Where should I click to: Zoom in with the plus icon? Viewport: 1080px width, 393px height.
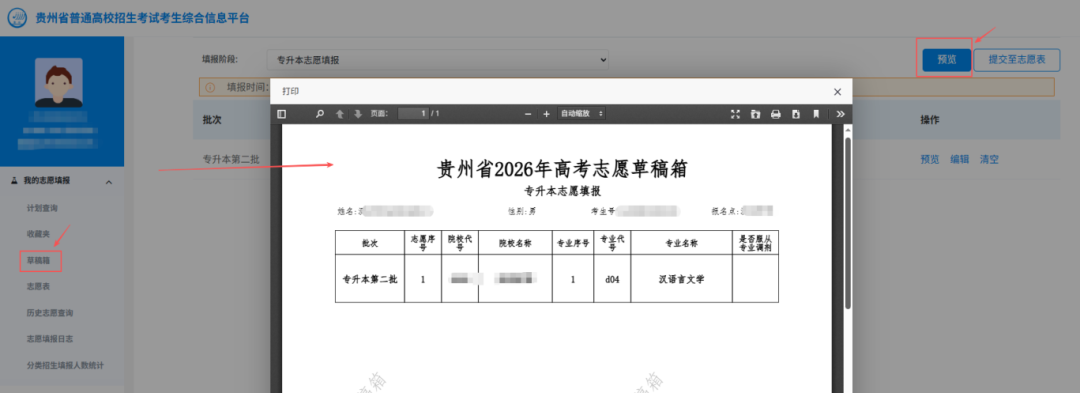coord(546,114)
